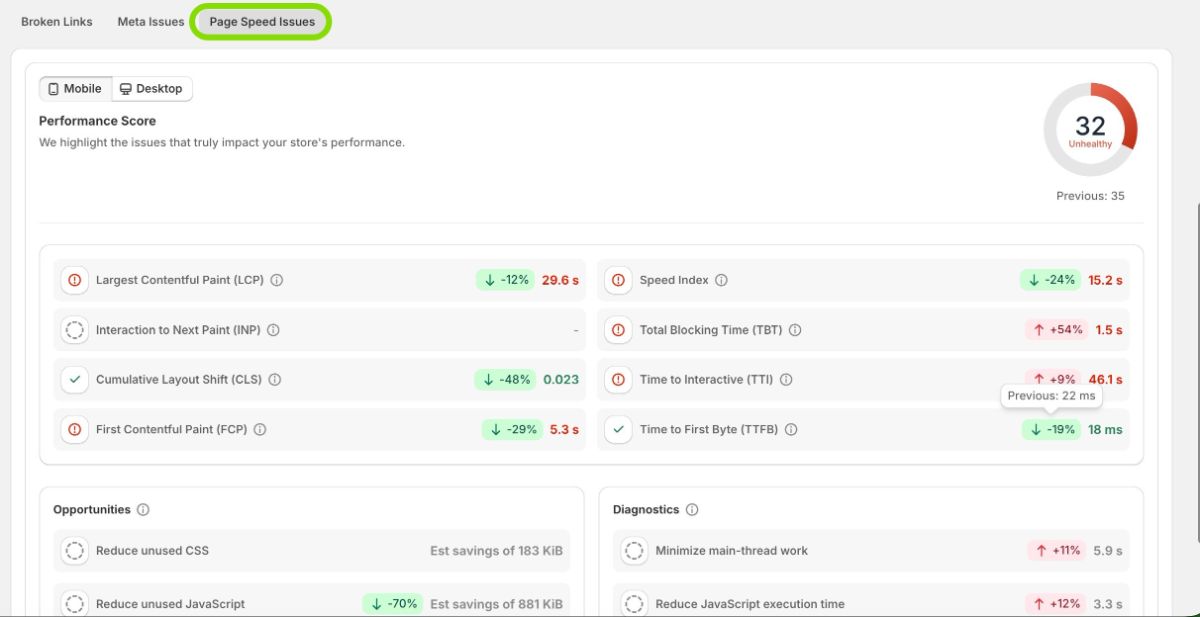Expand the Reduce unused CSS opportunity

(x=311, y=551)
